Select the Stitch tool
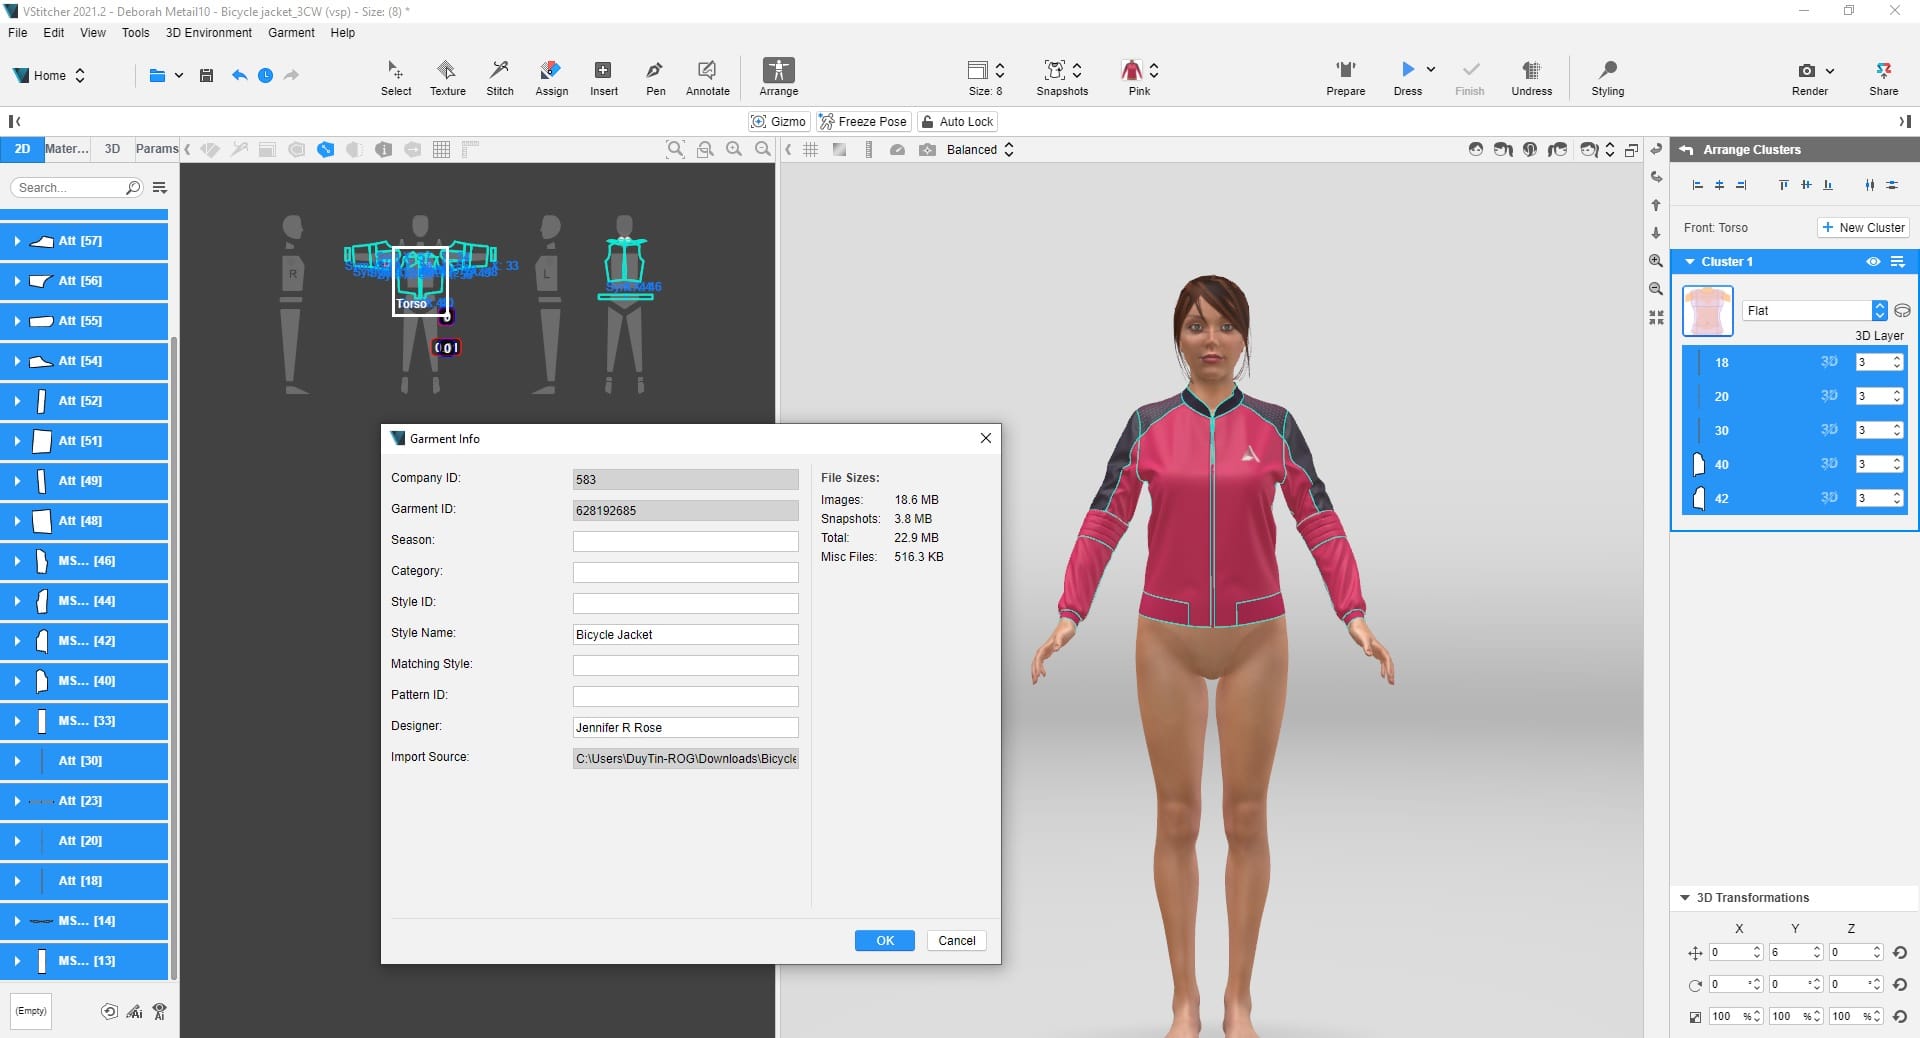This screenshot has height=1038, width=1920. click(499, 77)
